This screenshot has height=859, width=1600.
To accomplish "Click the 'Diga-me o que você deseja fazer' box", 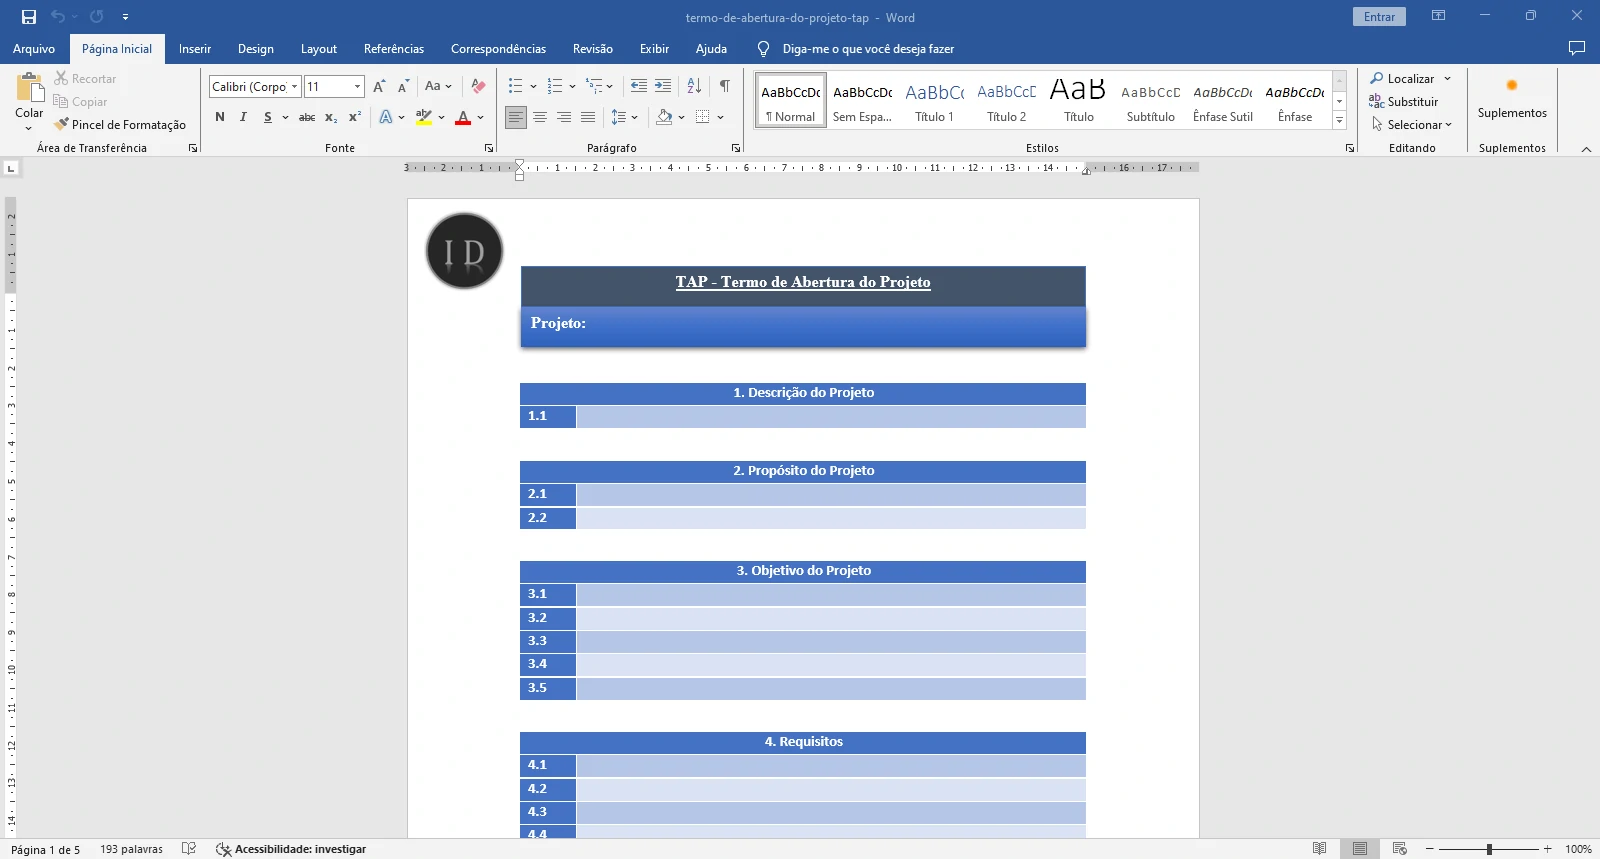I will point(867,49).
